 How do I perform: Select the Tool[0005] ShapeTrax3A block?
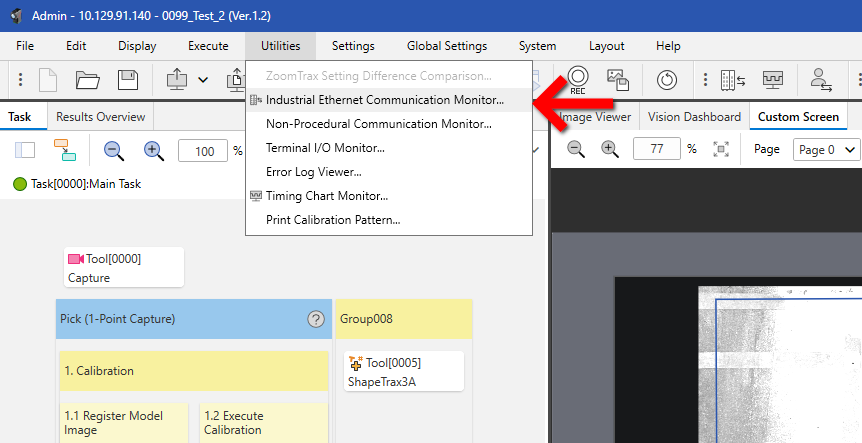pos(404,372)
